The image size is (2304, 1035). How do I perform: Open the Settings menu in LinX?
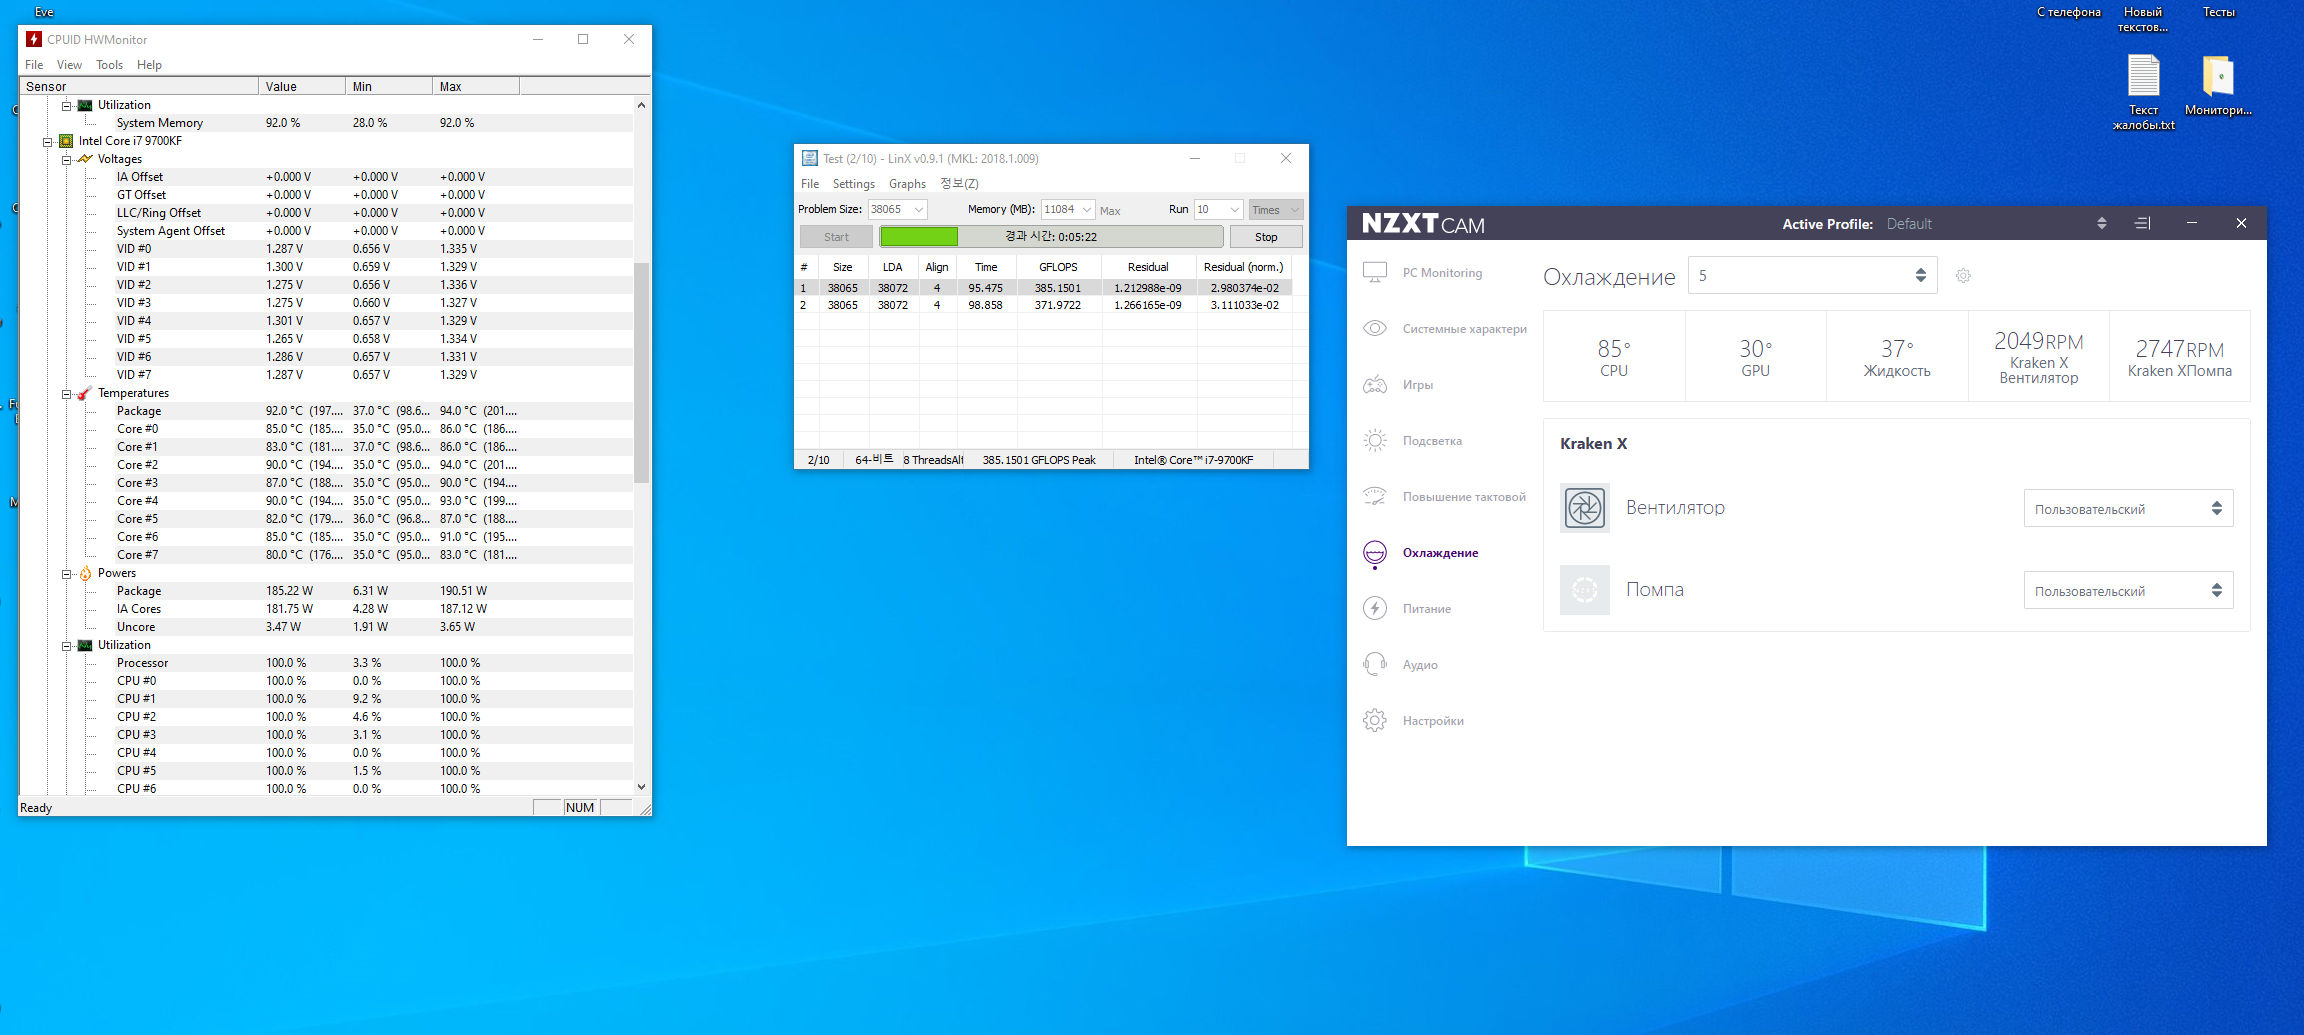tap(853, 184)
